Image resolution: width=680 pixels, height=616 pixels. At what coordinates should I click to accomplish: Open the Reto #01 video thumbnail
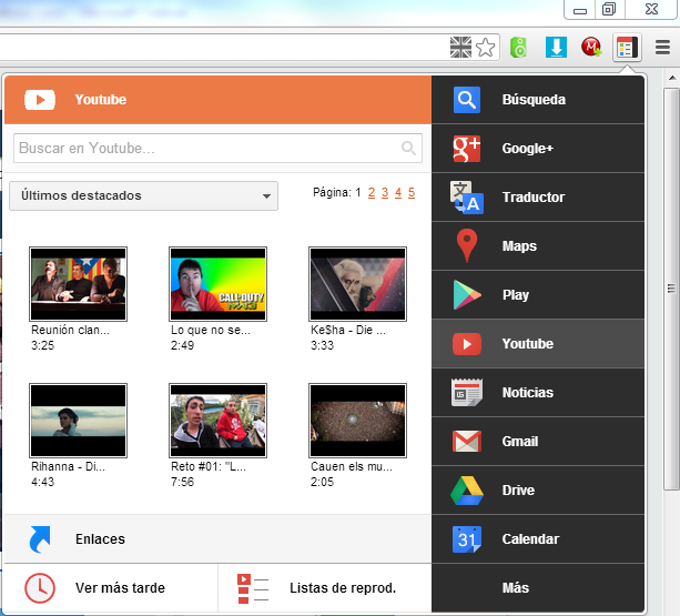pyautogui.click(x=218, y=420)
